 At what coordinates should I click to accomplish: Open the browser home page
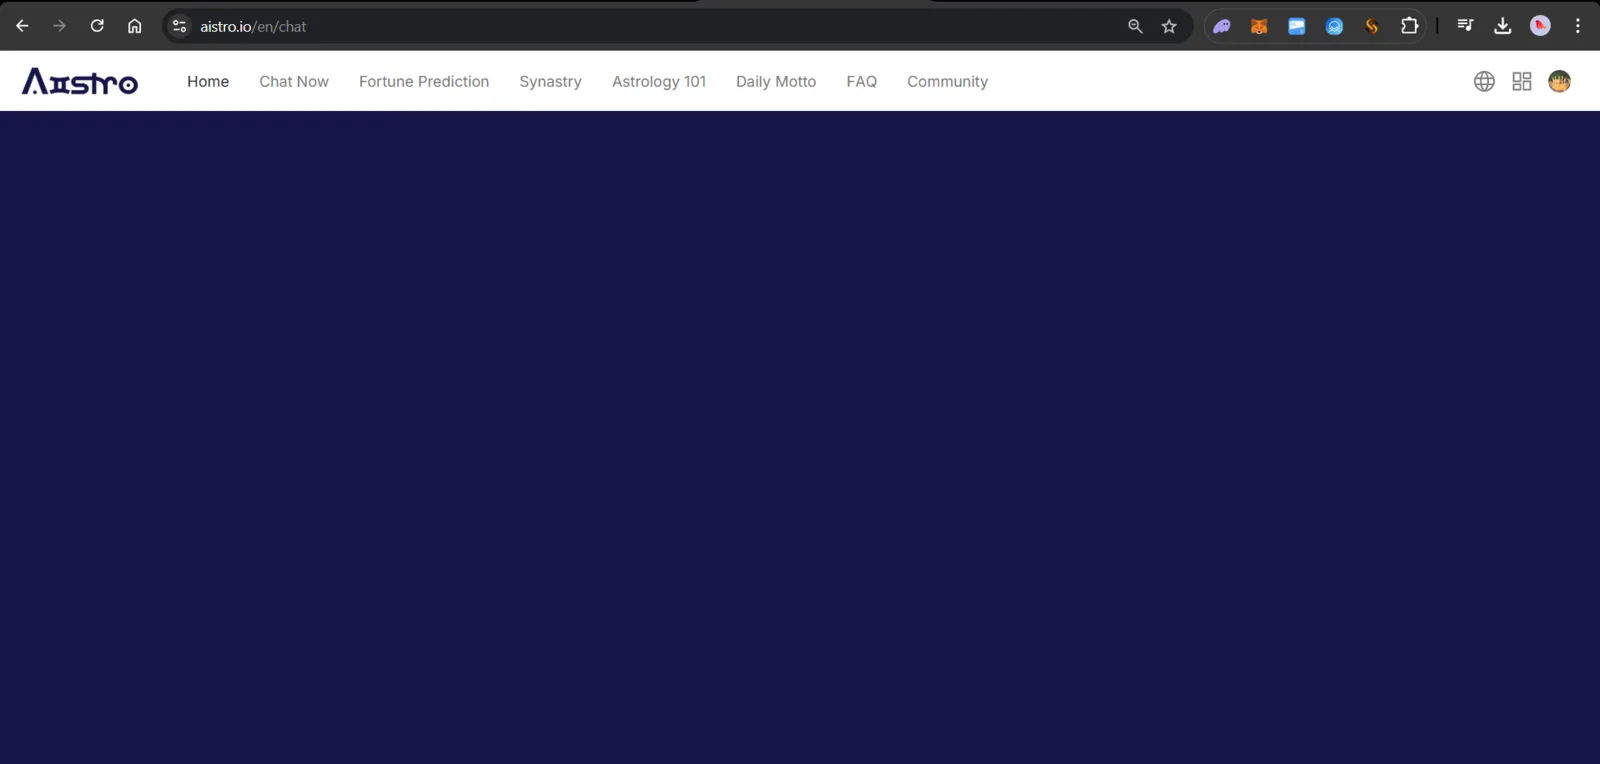(135, 26)
